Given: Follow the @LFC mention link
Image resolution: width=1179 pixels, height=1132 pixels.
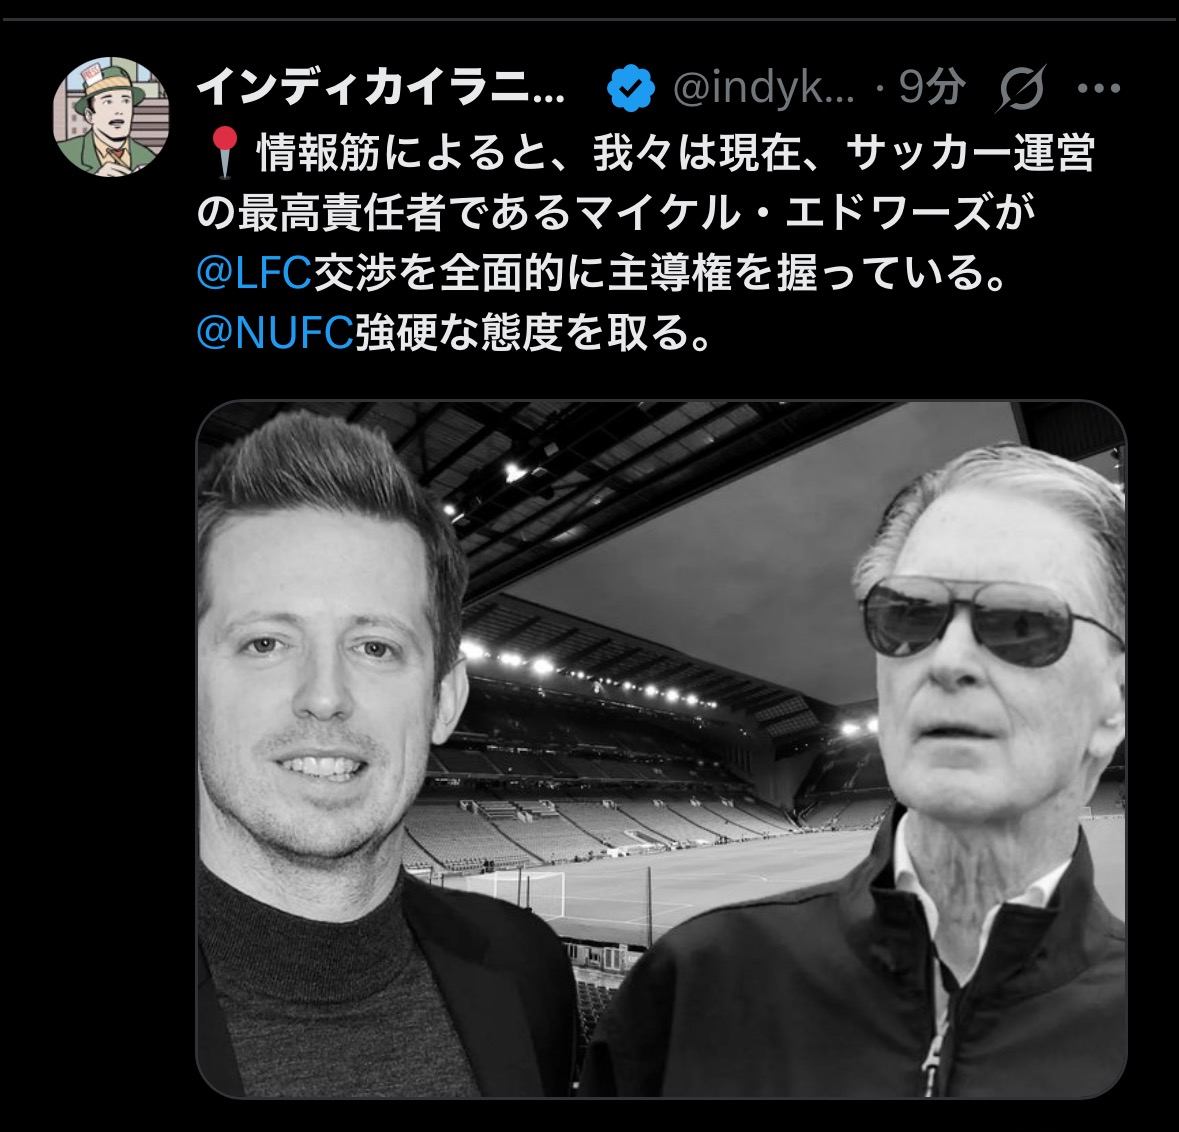Looking at the screenshot, I should [254, 272].
